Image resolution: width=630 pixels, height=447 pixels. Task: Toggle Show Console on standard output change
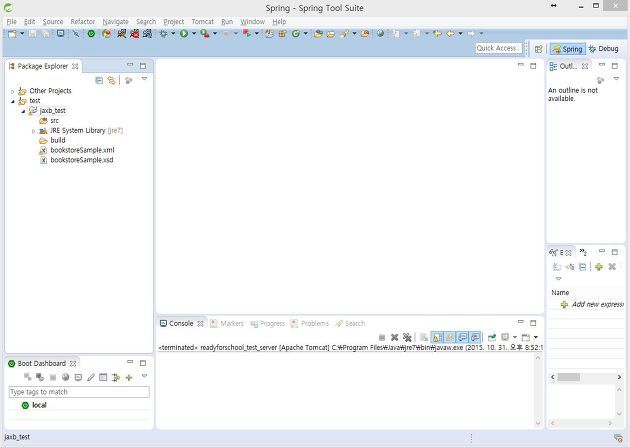tap(462, 337)
